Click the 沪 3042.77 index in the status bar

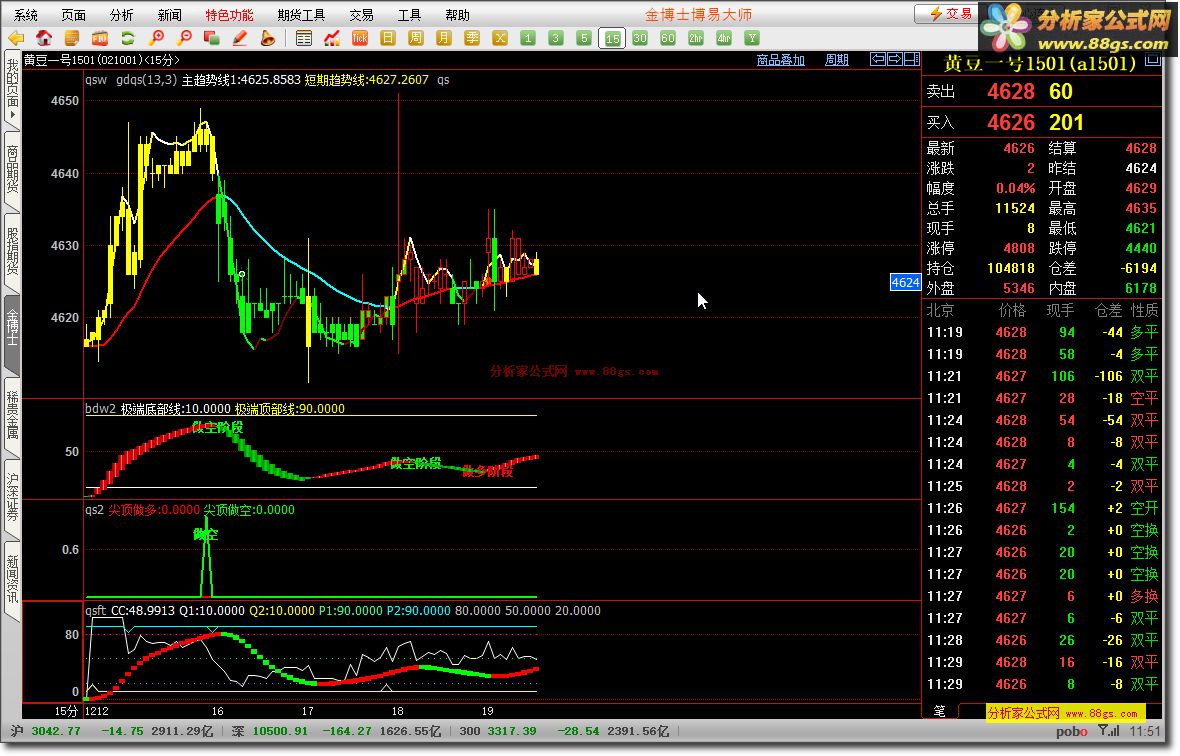tap(47, 731)
